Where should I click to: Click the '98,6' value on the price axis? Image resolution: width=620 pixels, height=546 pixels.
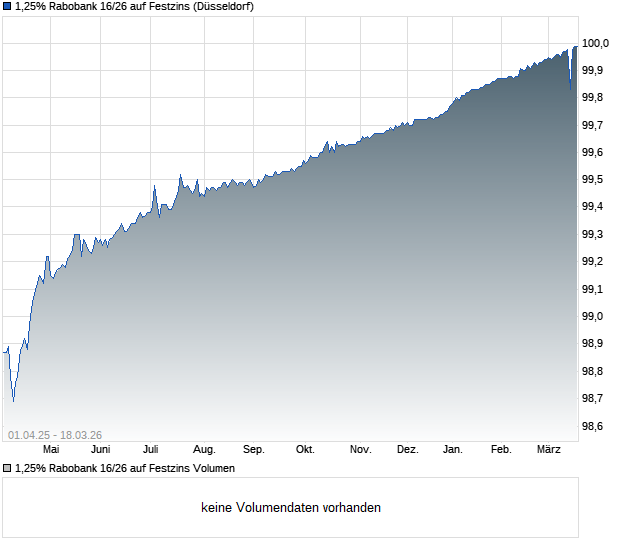(594, 426)
